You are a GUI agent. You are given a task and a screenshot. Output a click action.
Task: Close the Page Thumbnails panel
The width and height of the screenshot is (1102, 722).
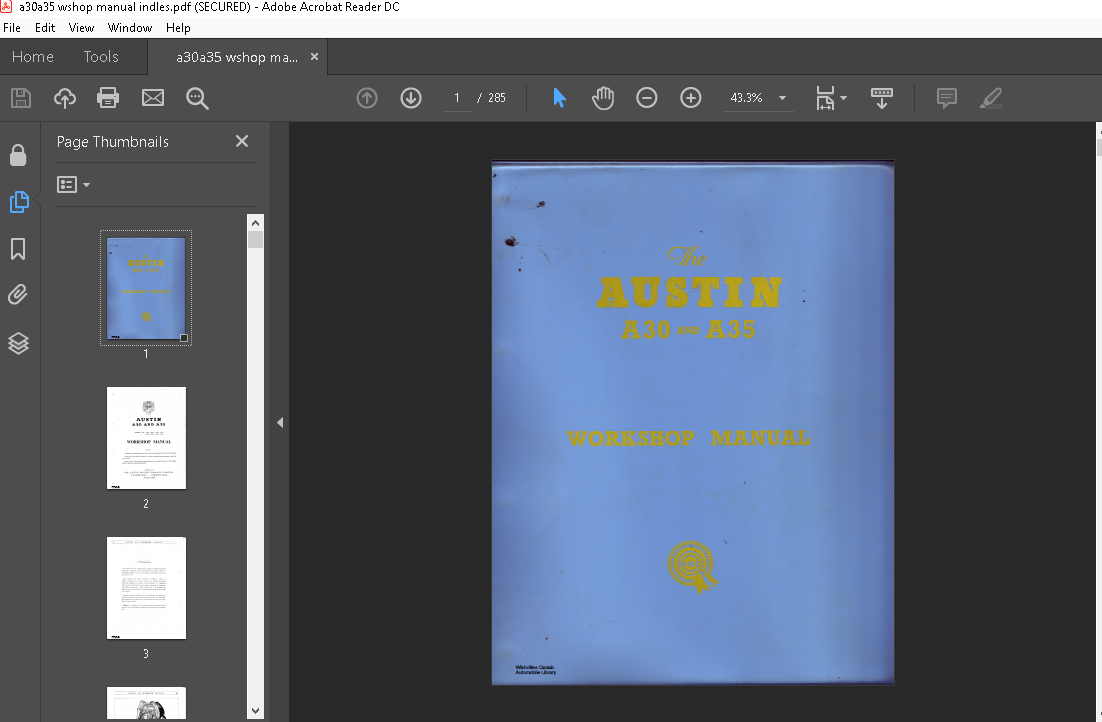(242, 142)
